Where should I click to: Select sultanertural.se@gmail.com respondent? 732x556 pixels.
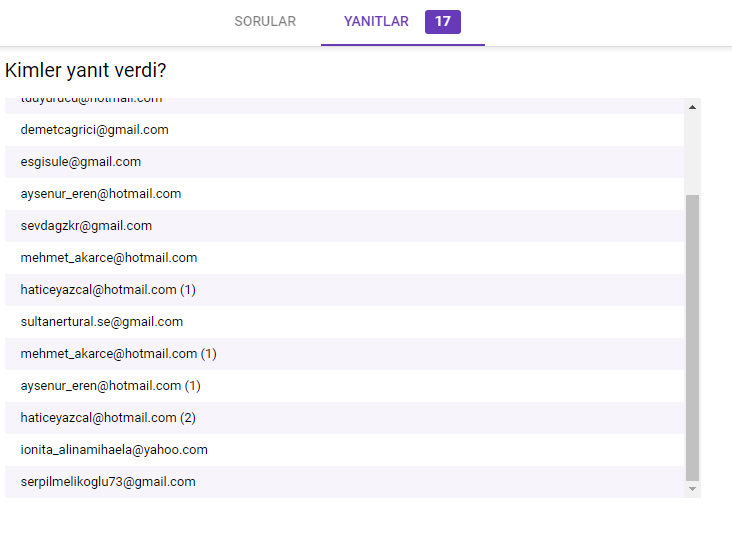(x=102, y=322)
